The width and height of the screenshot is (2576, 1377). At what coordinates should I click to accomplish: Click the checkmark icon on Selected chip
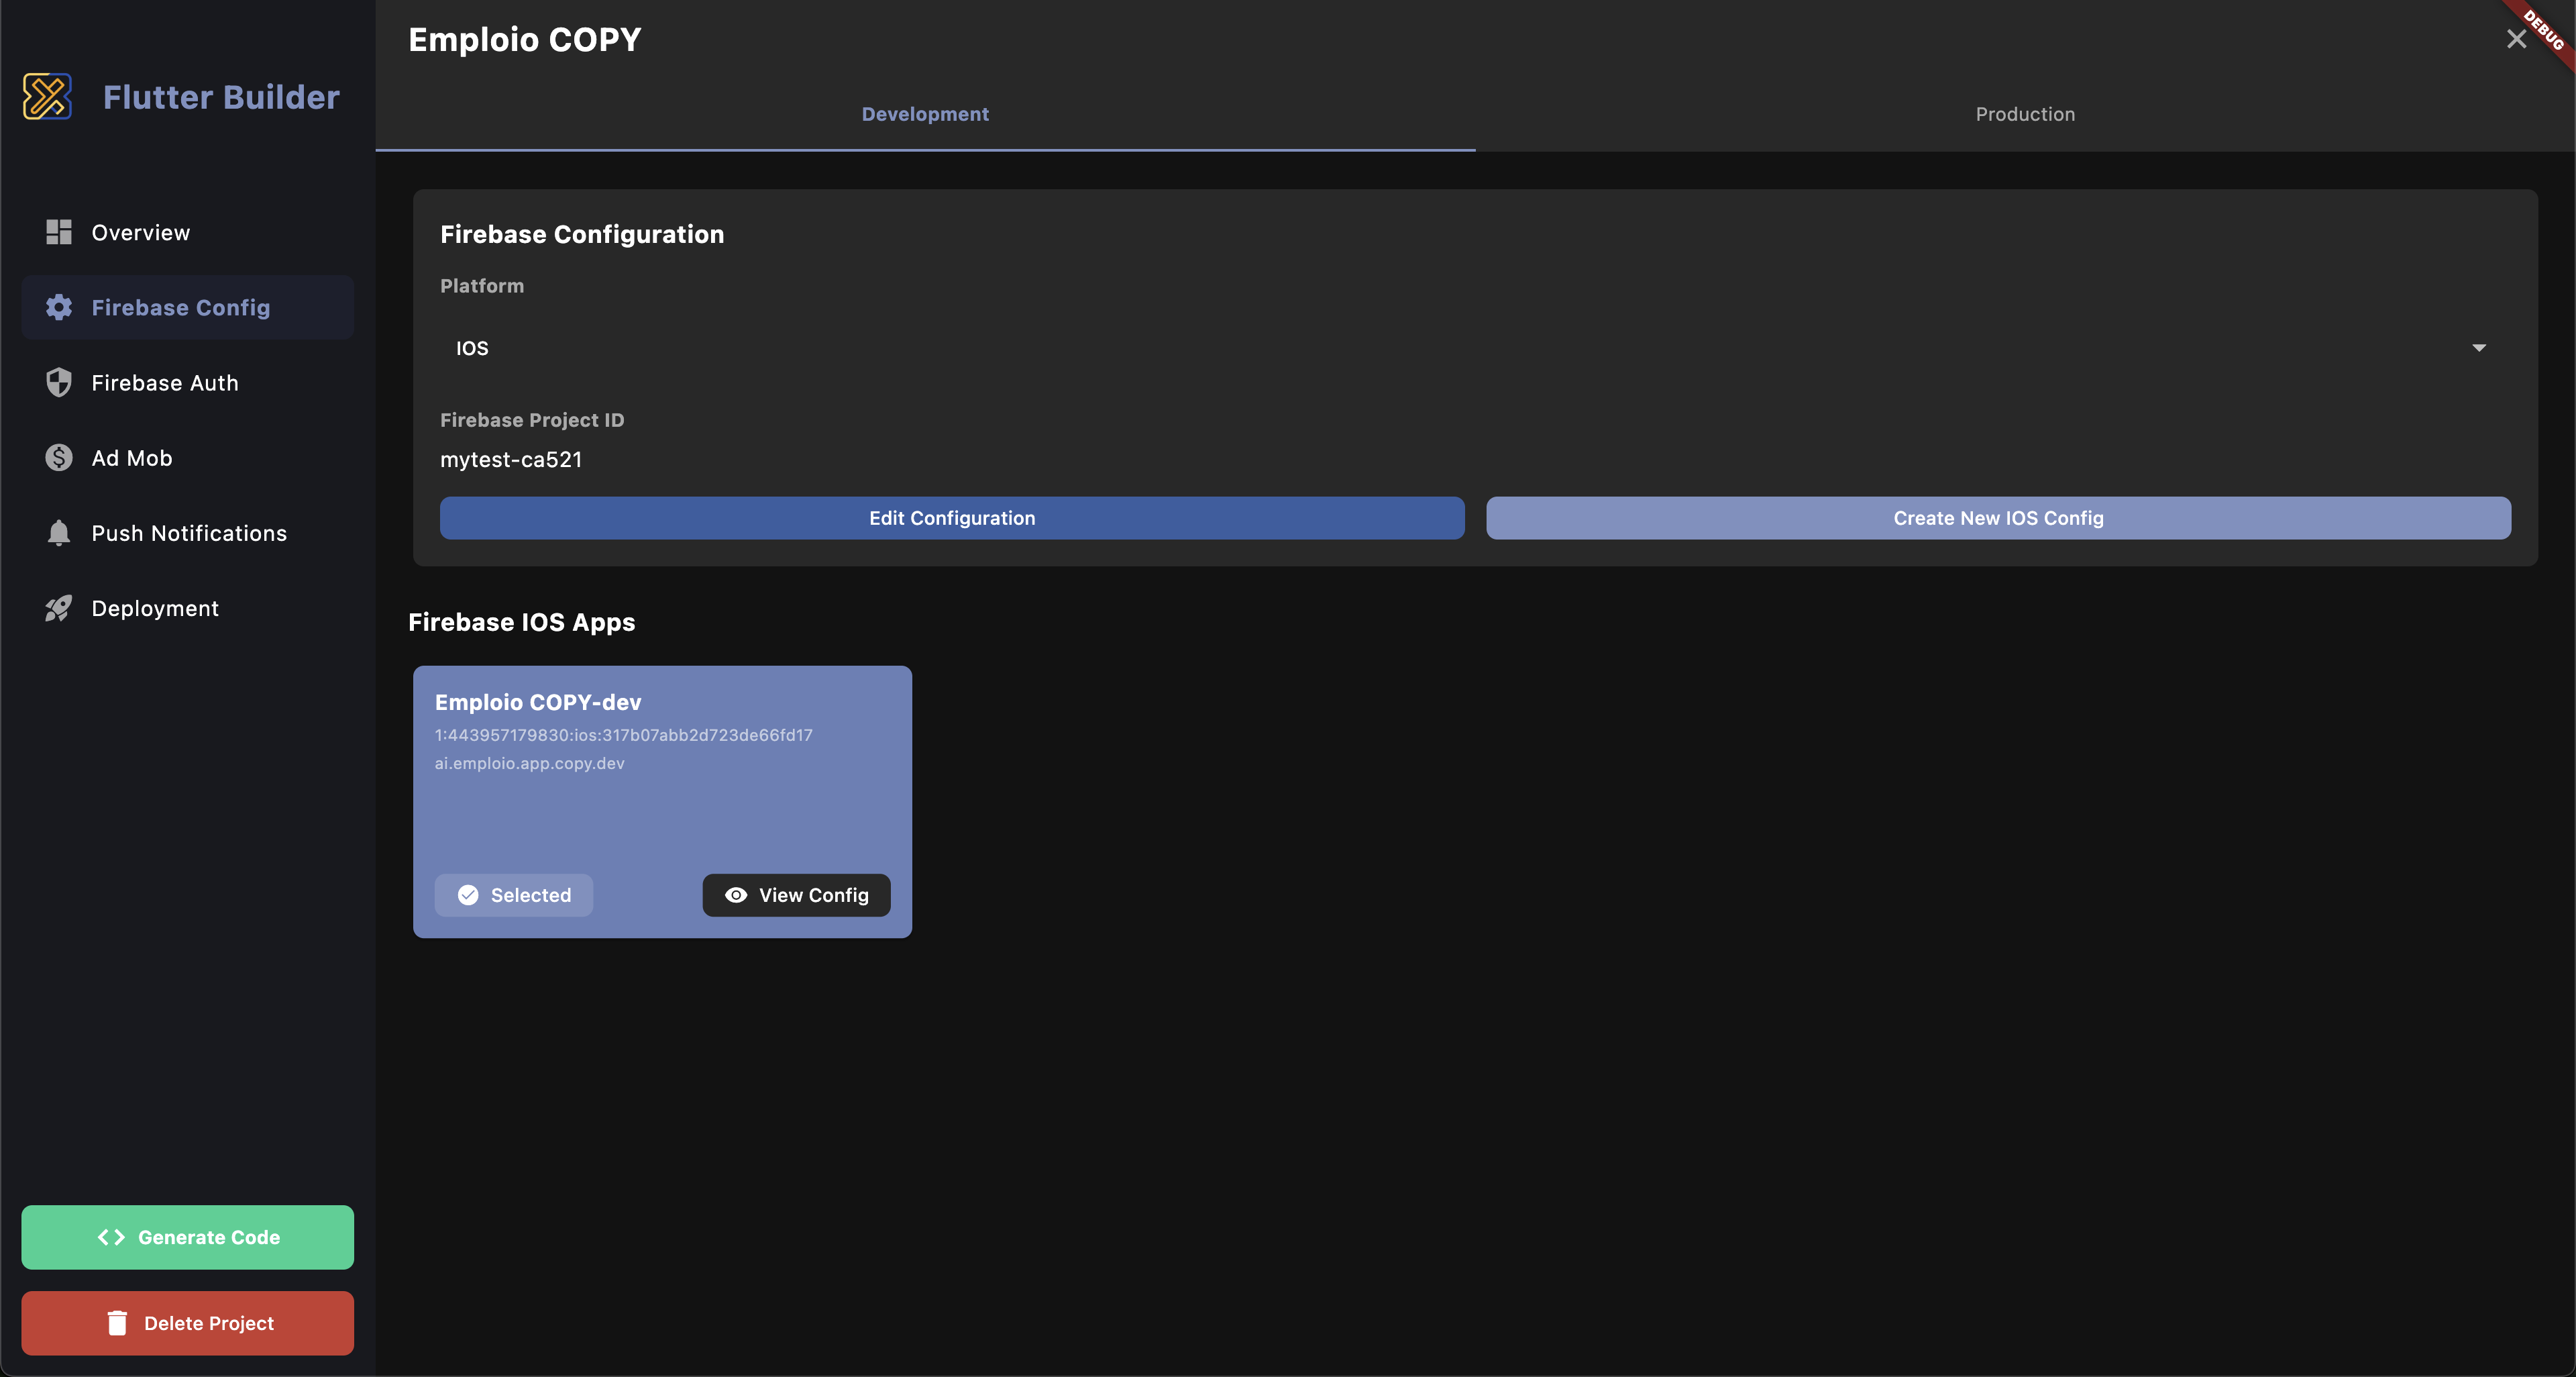coord(468,895)
